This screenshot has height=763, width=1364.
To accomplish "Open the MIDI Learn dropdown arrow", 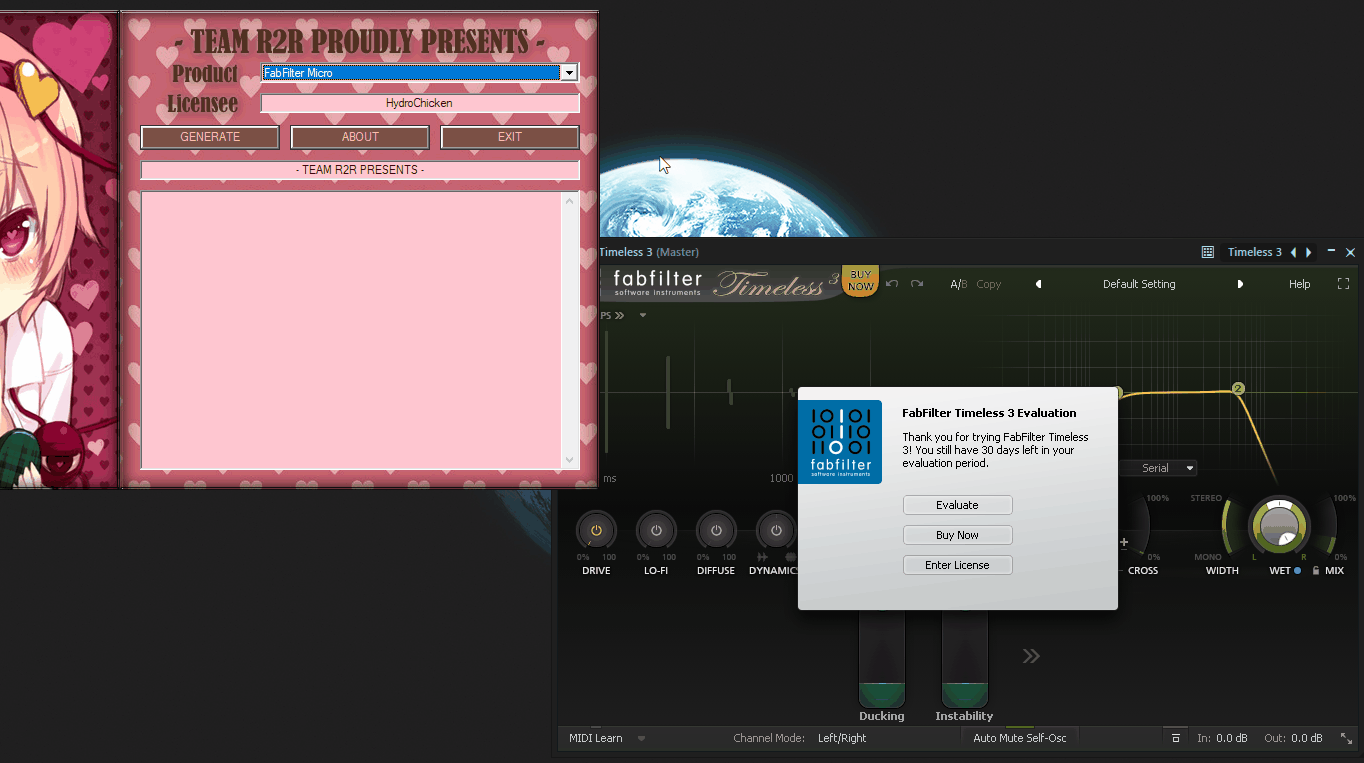I will point(641,739).
